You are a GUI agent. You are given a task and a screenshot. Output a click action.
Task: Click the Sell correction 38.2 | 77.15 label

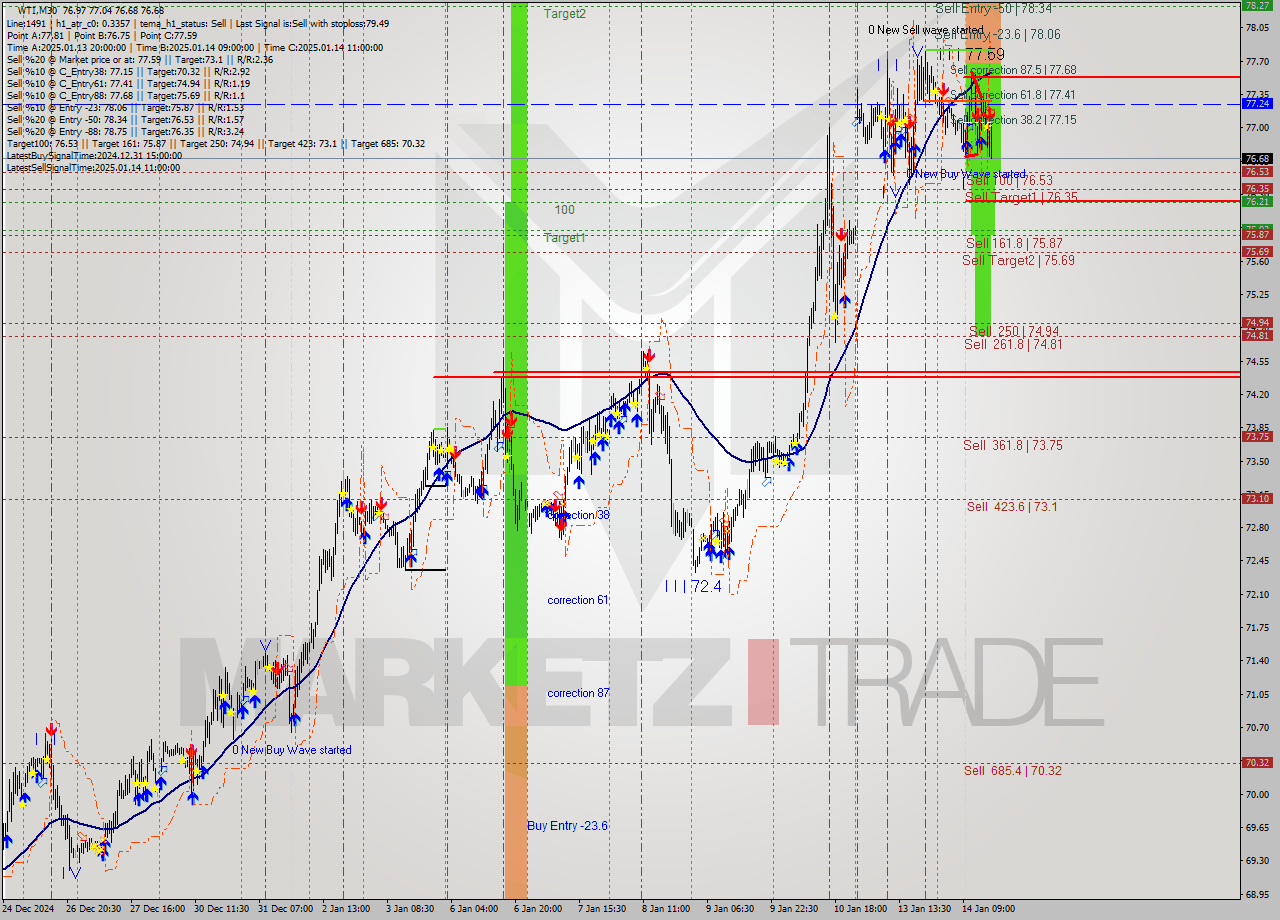coord(1013,120)
